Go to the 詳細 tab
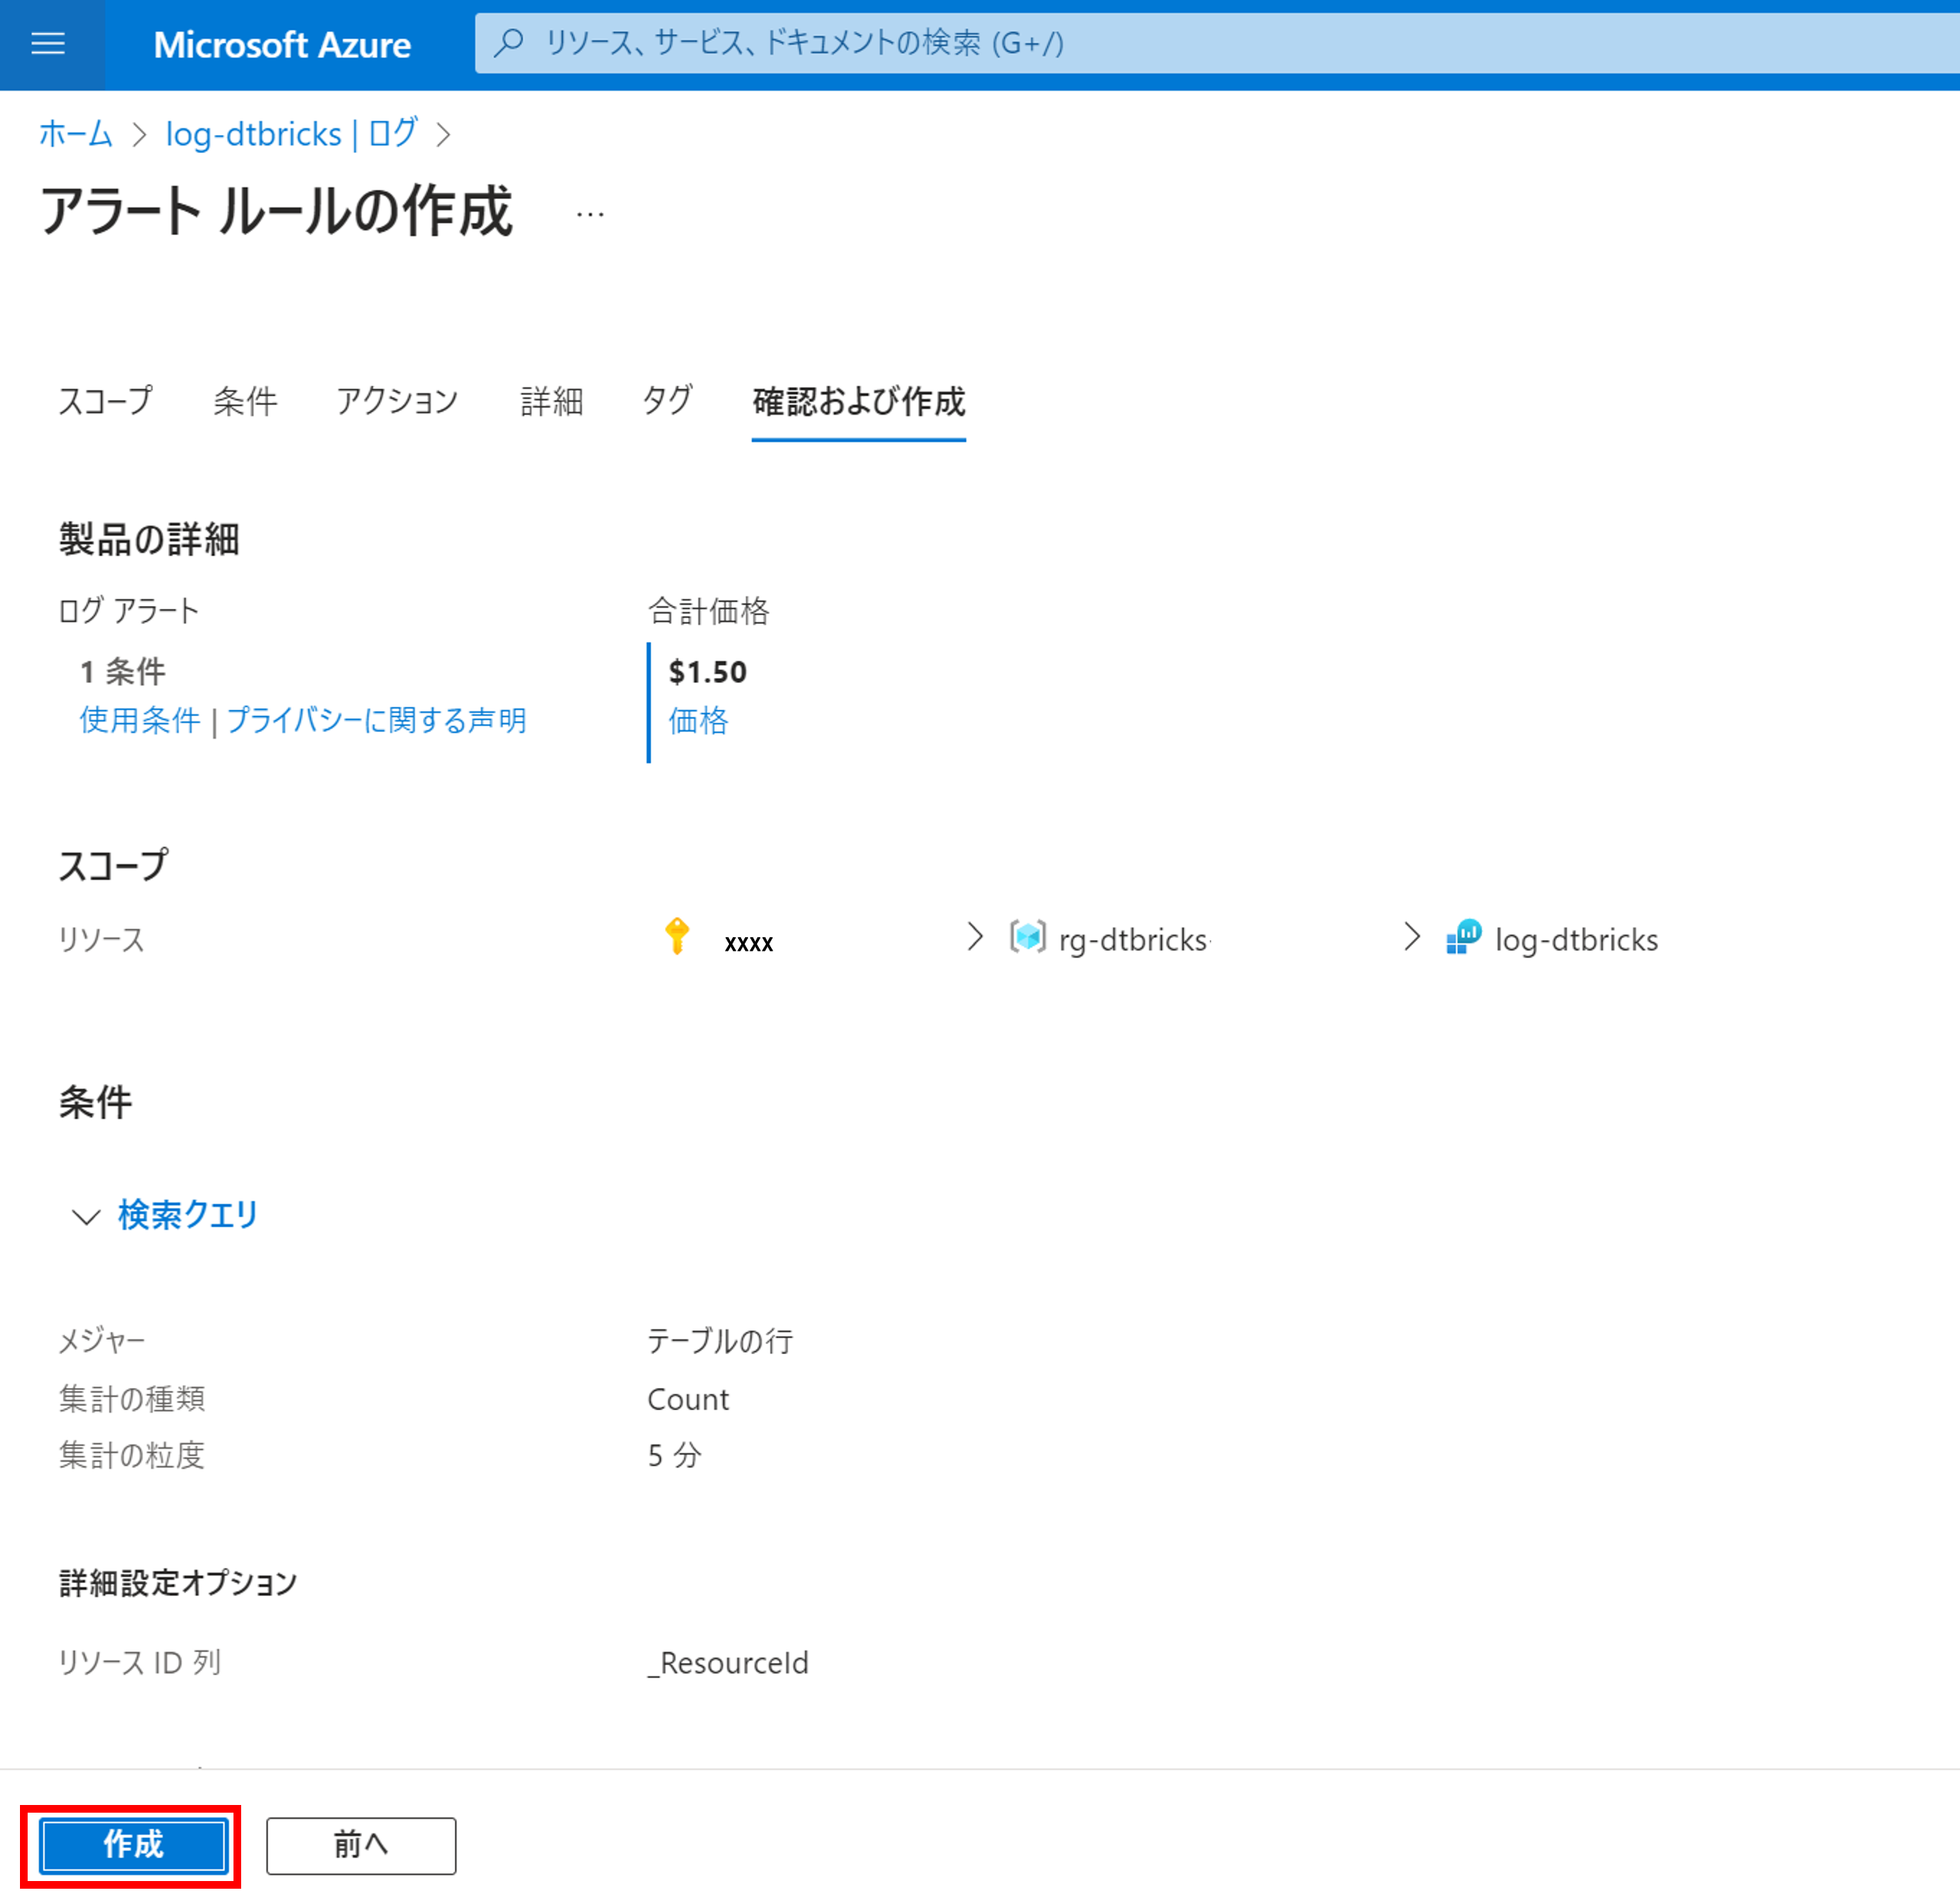 (x=551, y=401)
